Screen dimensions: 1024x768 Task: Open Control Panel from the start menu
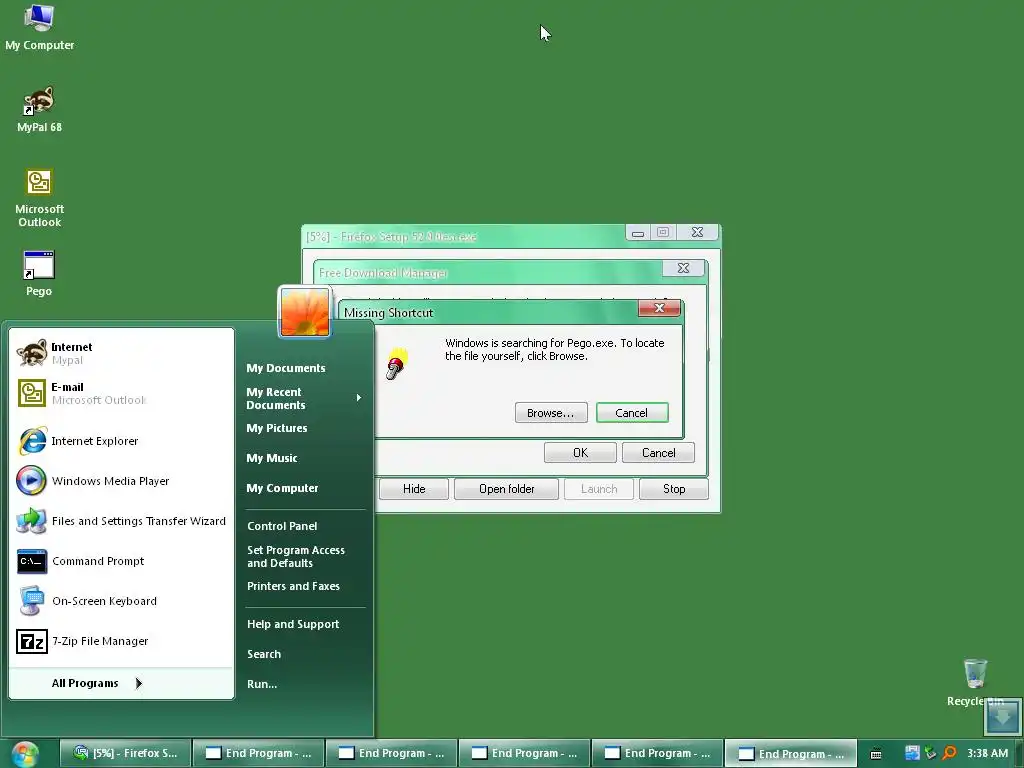(x=282, y=526)
